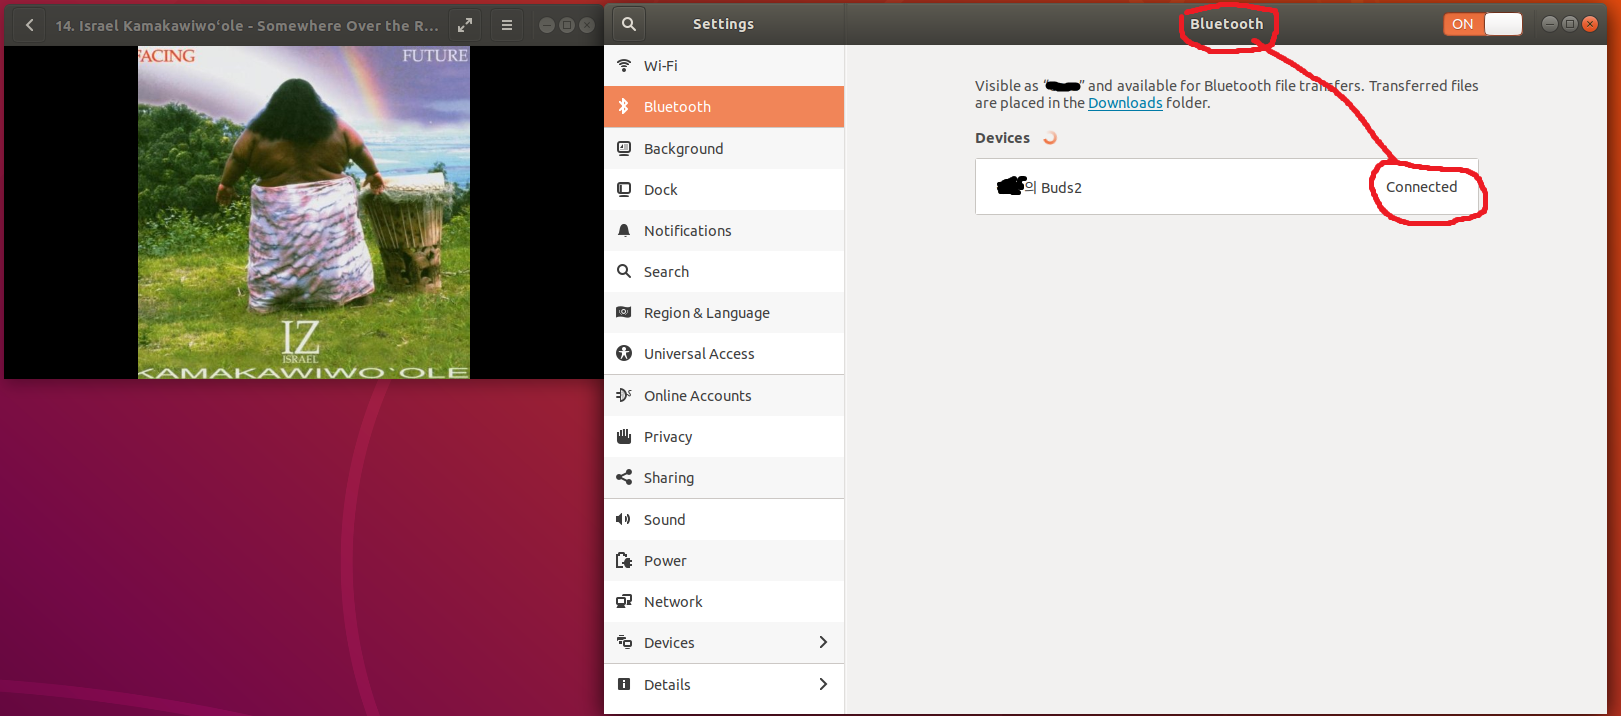
Task: Click the Sound speaker icon
Action: click(624, 519)
